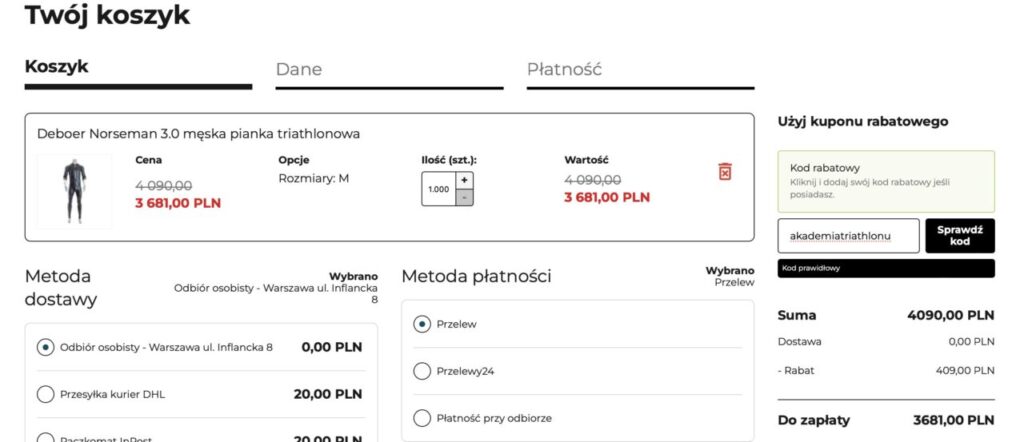Click the quantity field showing 1.000

tap(439, 189)
